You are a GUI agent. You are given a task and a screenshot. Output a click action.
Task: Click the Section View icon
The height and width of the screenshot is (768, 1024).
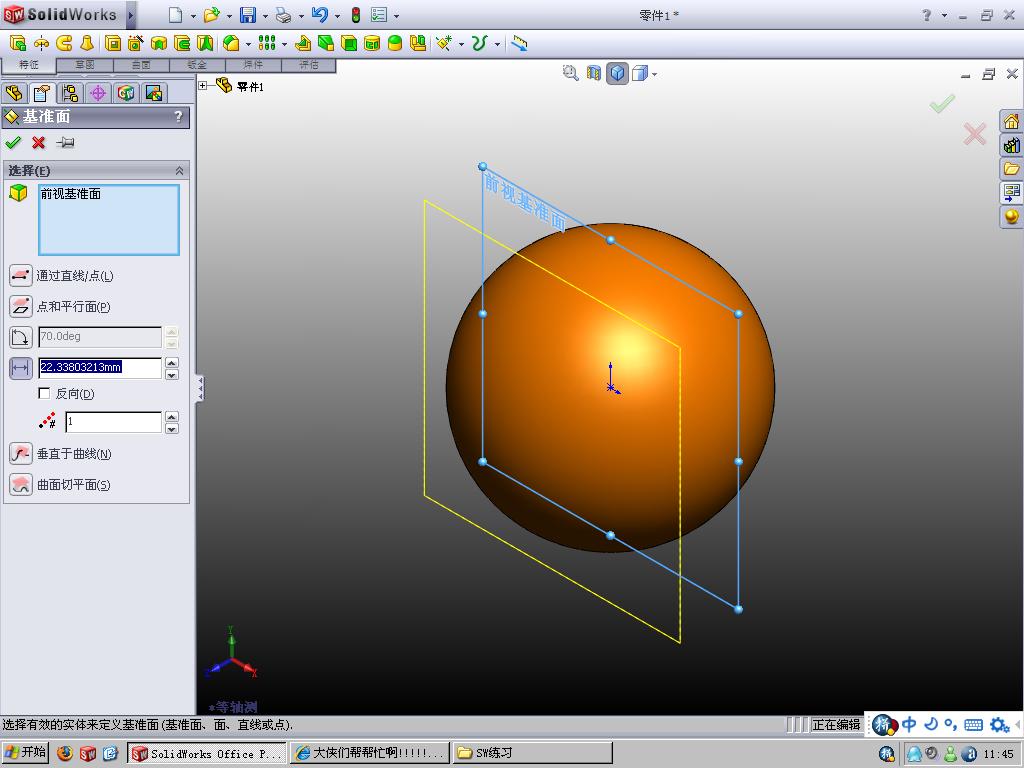(594, 73)
